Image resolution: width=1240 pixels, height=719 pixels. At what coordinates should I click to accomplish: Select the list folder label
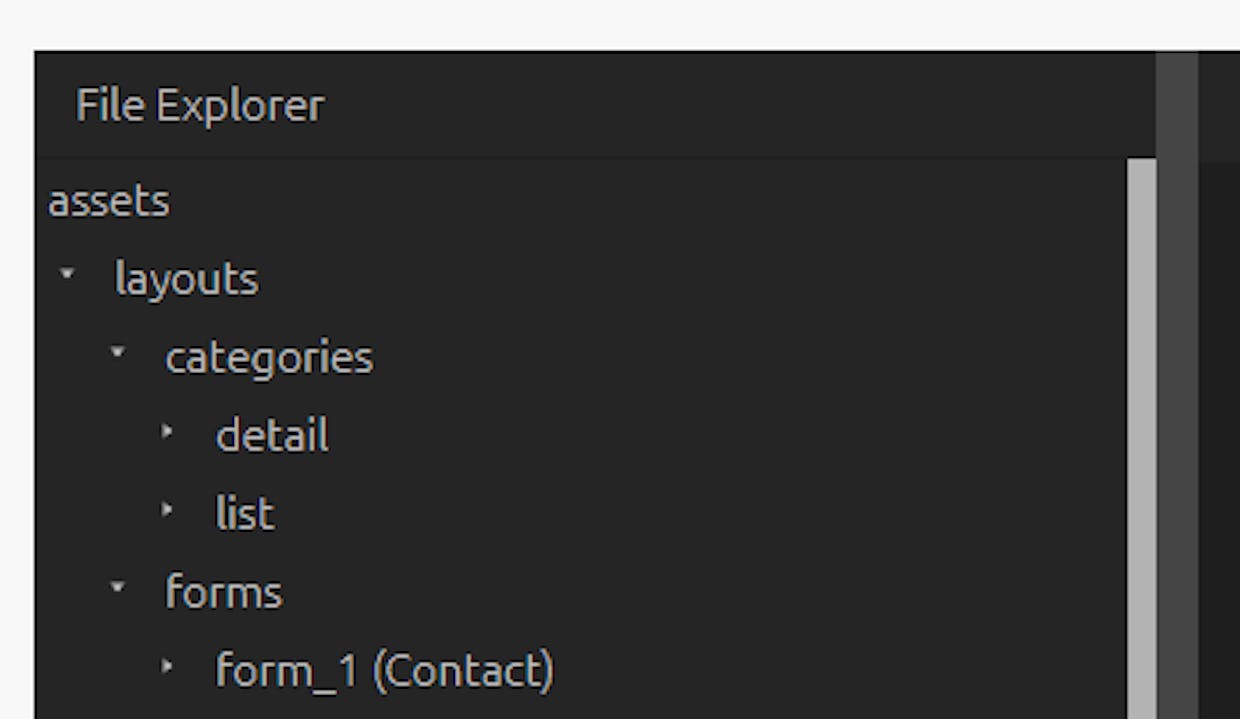pyautogui.click(x=245, y=513)
